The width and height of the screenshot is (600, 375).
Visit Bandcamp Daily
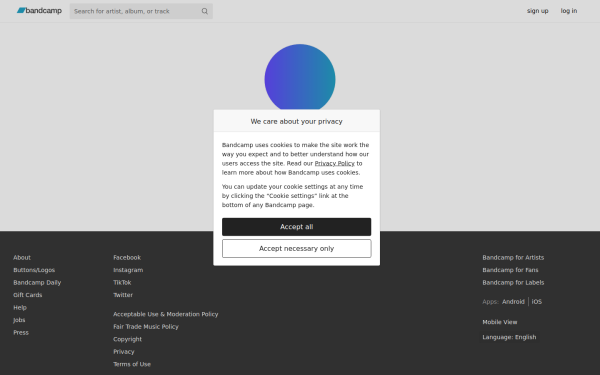(x=37, y=282)
